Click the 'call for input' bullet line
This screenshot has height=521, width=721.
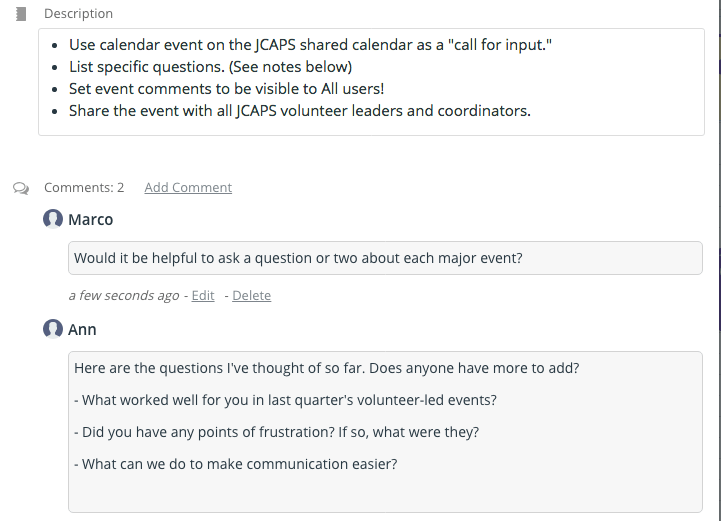coord(310,45)
